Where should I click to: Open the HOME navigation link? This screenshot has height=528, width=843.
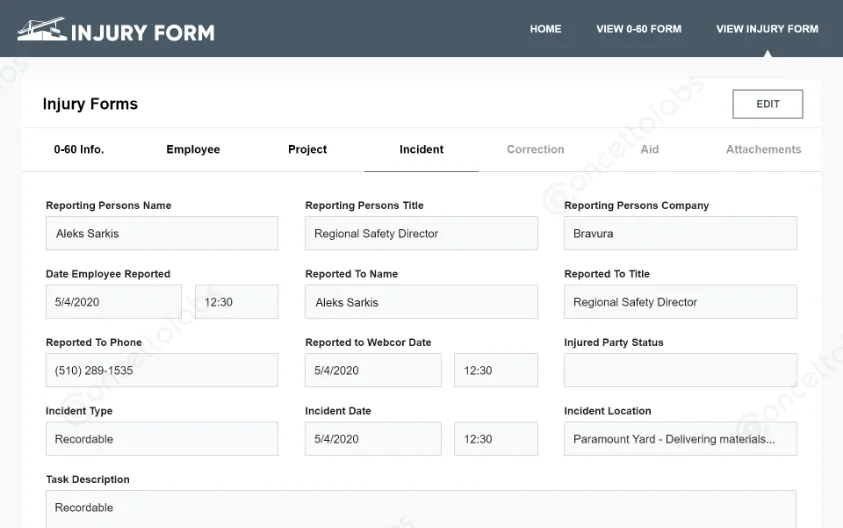click(x=545, y=29)
